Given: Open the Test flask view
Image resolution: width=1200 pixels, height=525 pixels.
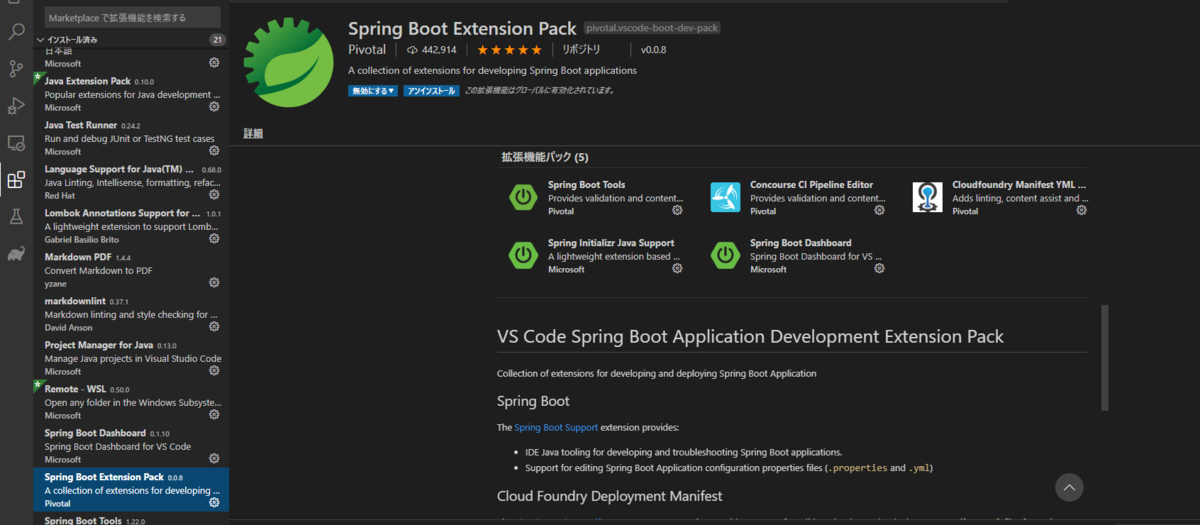Looking at the screenshot, I should pos(16,216).
